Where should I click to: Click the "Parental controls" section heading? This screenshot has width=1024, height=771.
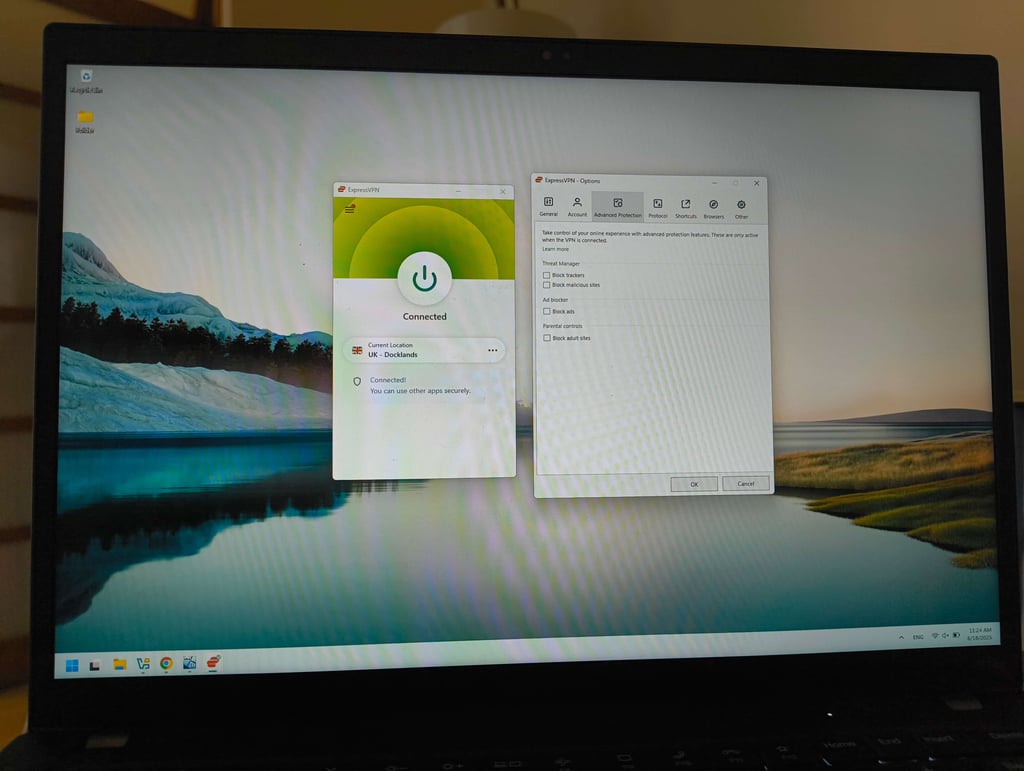click(562, 326)
